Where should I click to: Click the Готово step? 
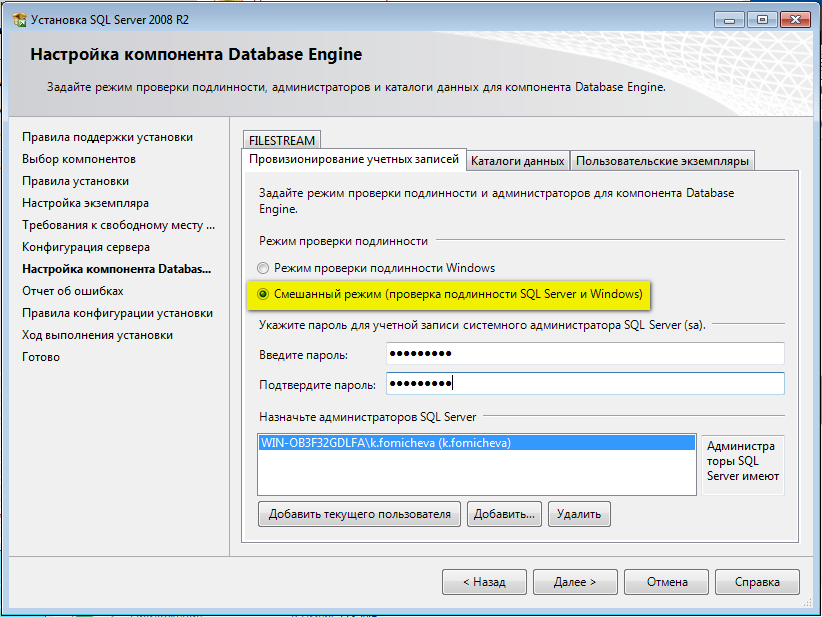[41, 357]
